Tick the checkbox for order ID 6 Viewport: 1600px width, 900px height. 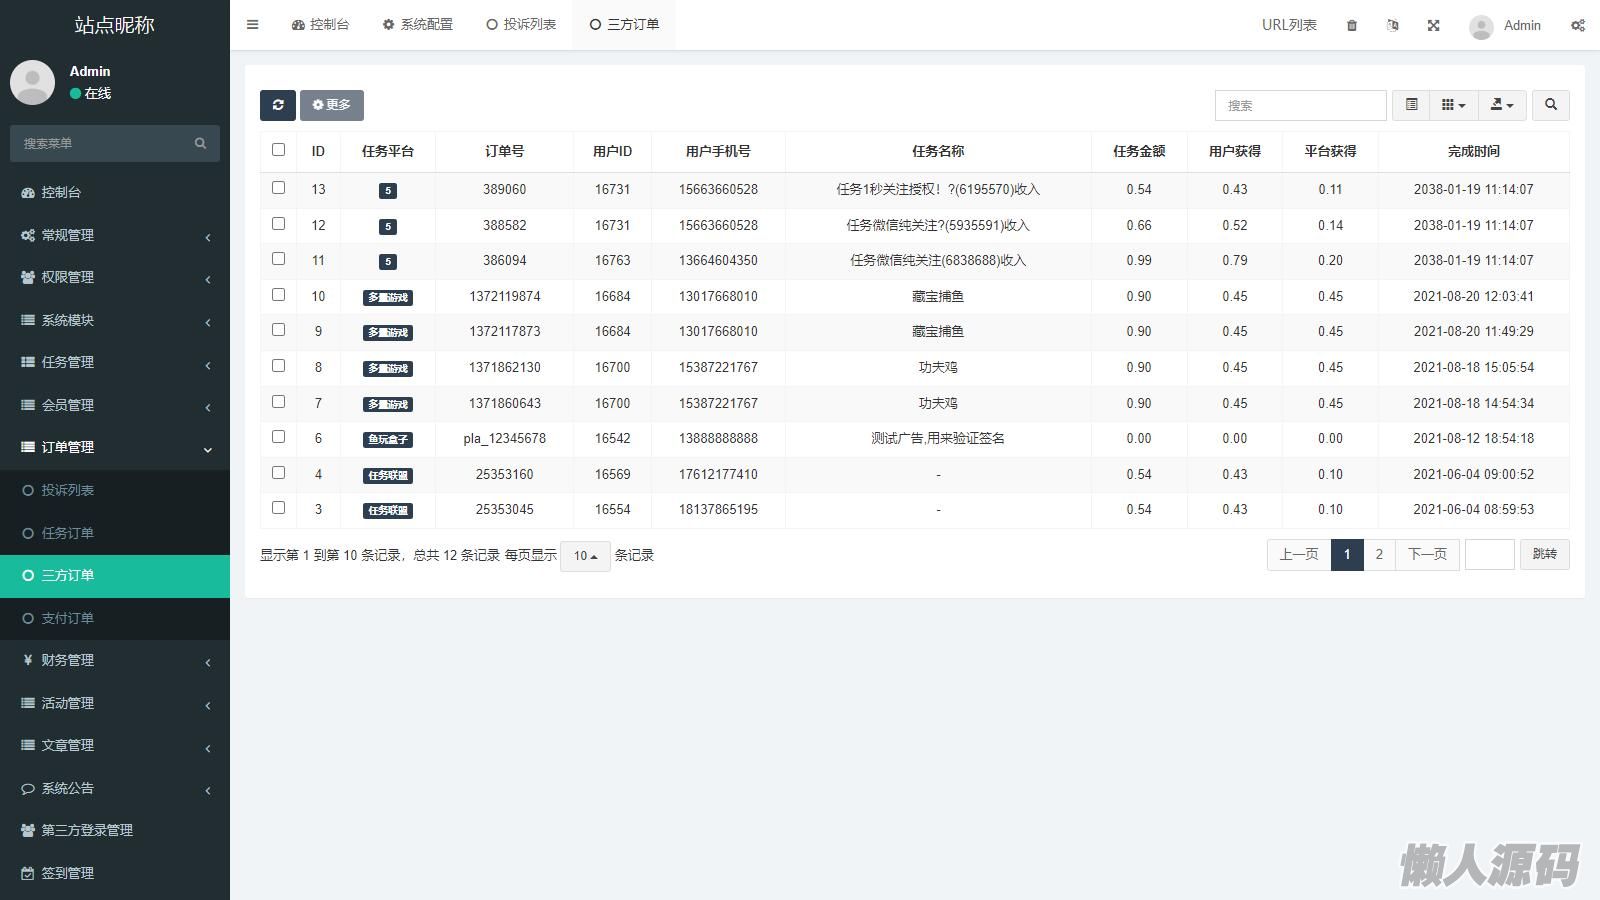click(278, 437)
